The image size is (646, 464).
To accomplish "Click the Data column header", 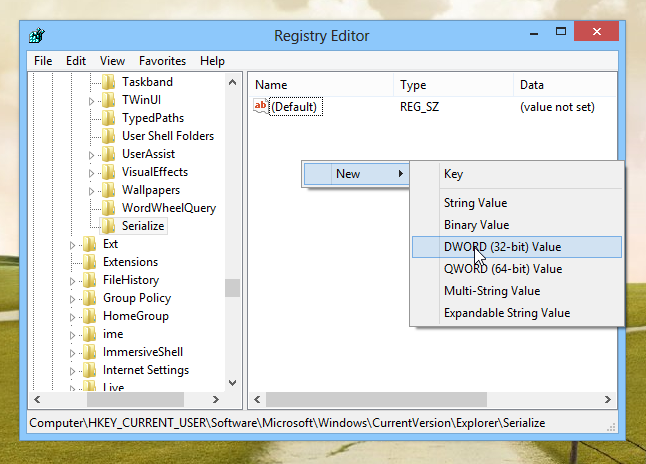I will click(565, 85).
